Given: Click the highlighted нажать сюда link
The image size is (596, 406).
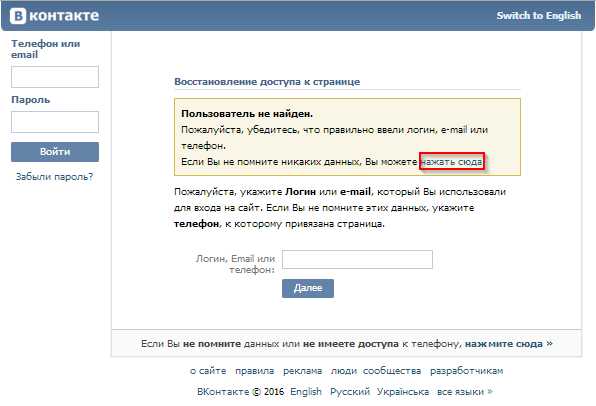Looking at the screenshot, I should 452,162.
